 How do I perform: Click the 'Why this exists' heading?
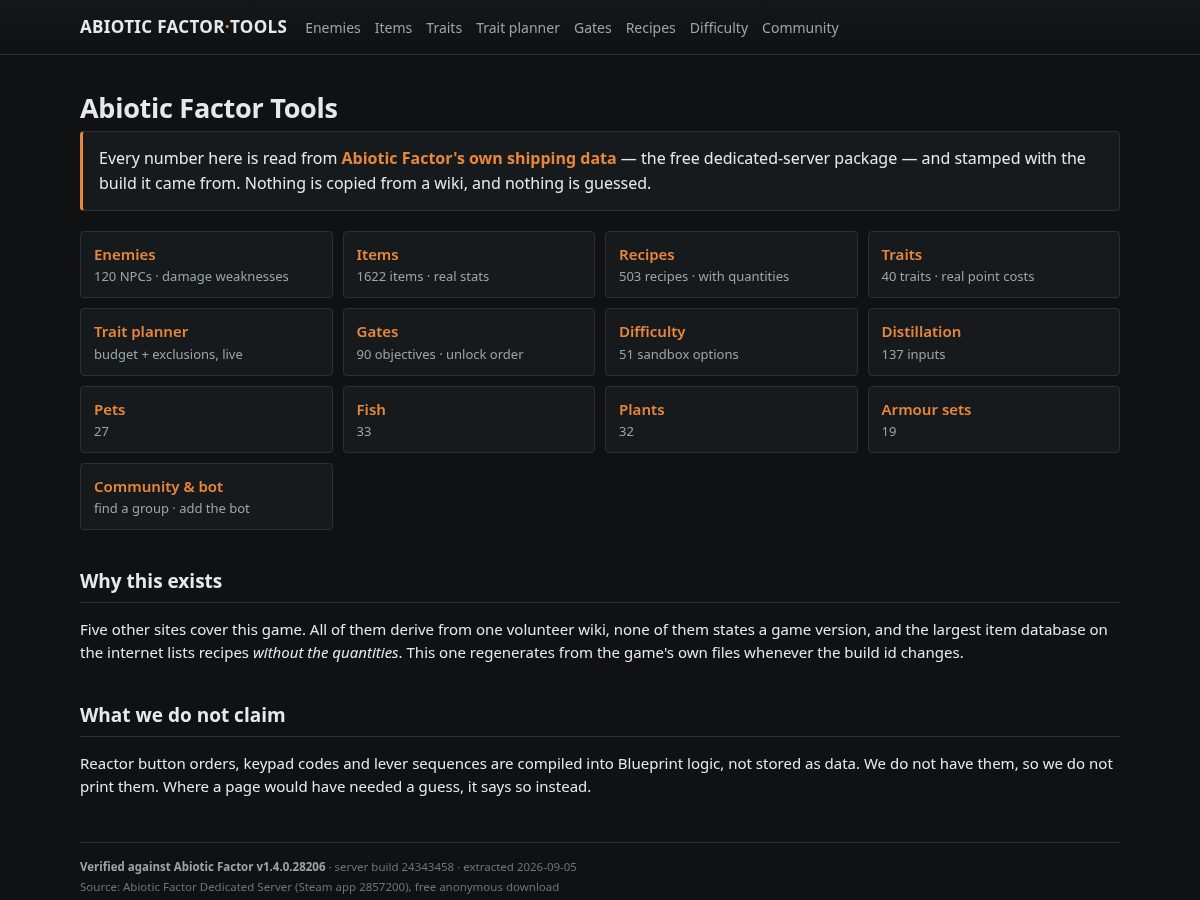point(151,581)
